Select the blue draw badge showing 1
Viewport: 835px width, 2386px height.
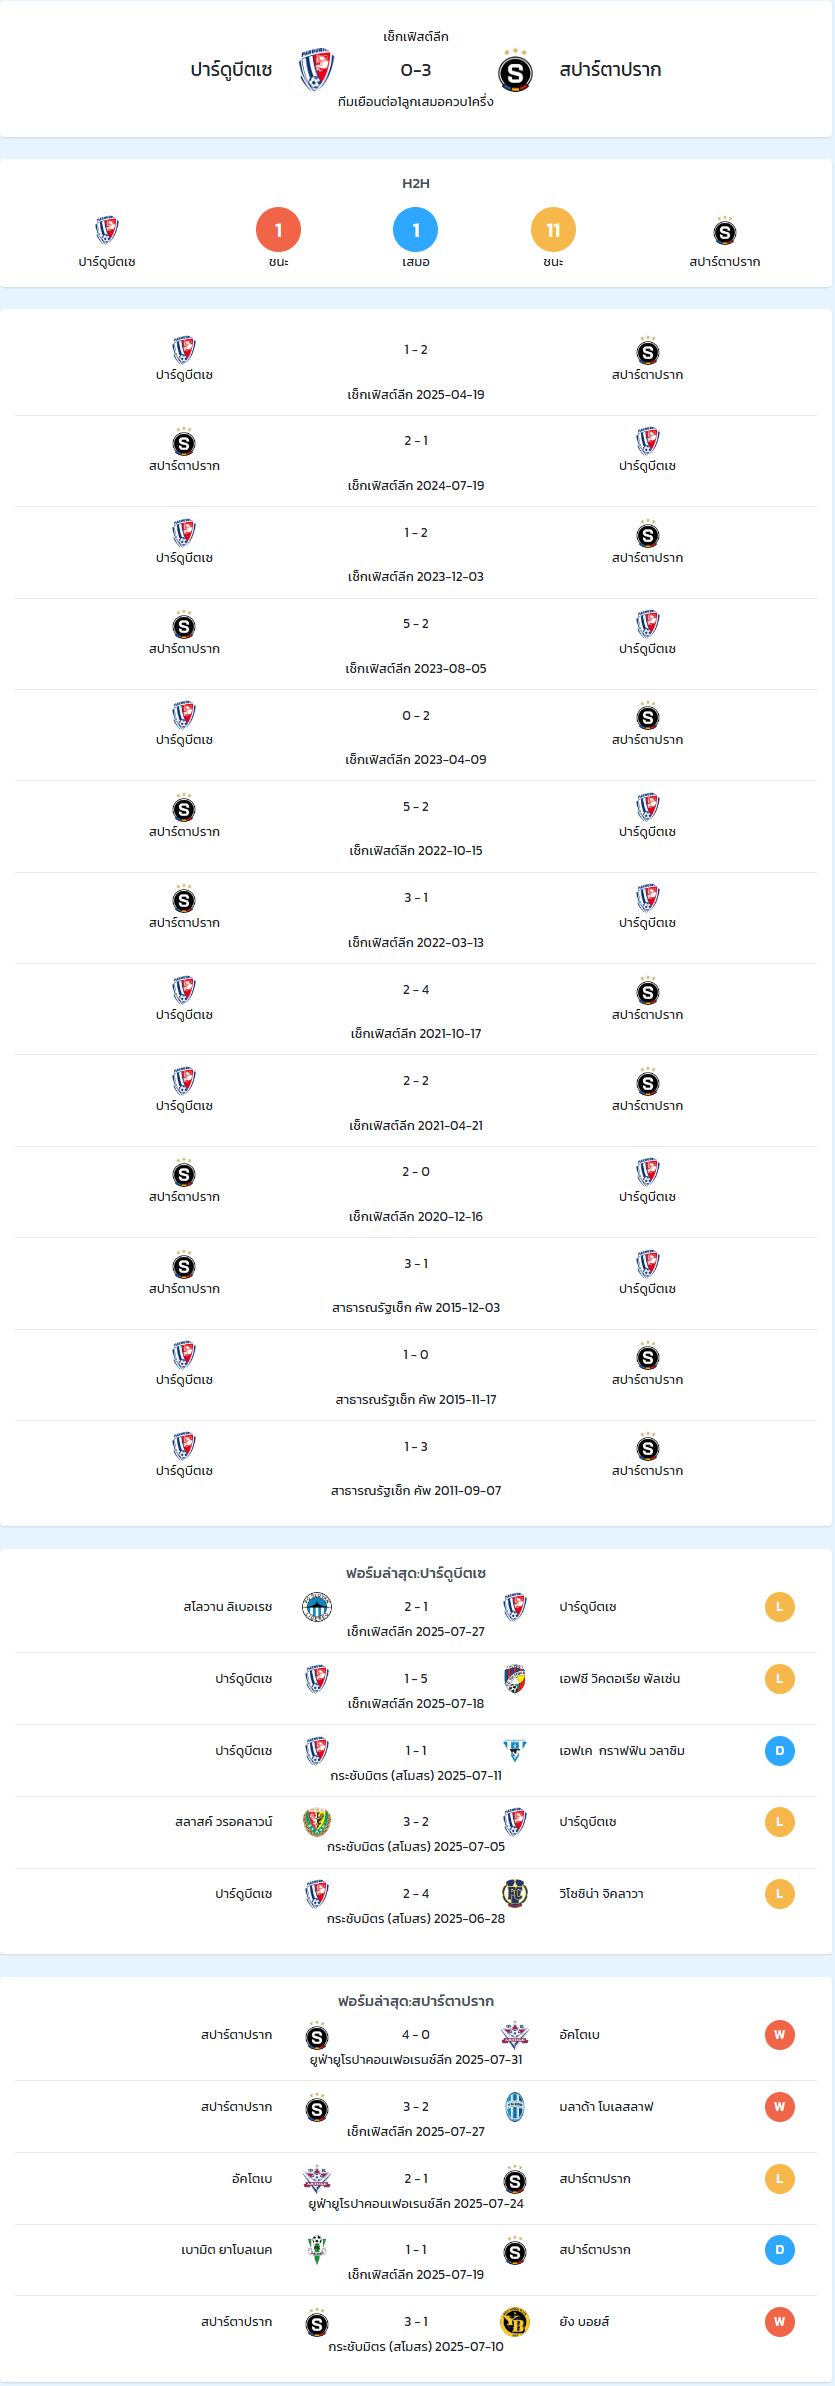(416, 230)
